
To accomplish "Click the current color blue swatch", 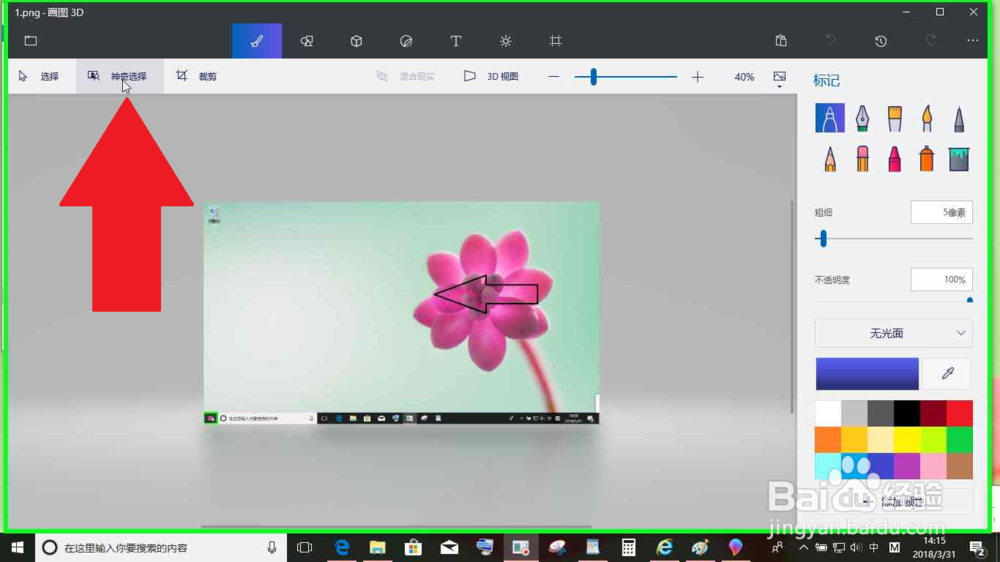I will click(x=867, y=374).
